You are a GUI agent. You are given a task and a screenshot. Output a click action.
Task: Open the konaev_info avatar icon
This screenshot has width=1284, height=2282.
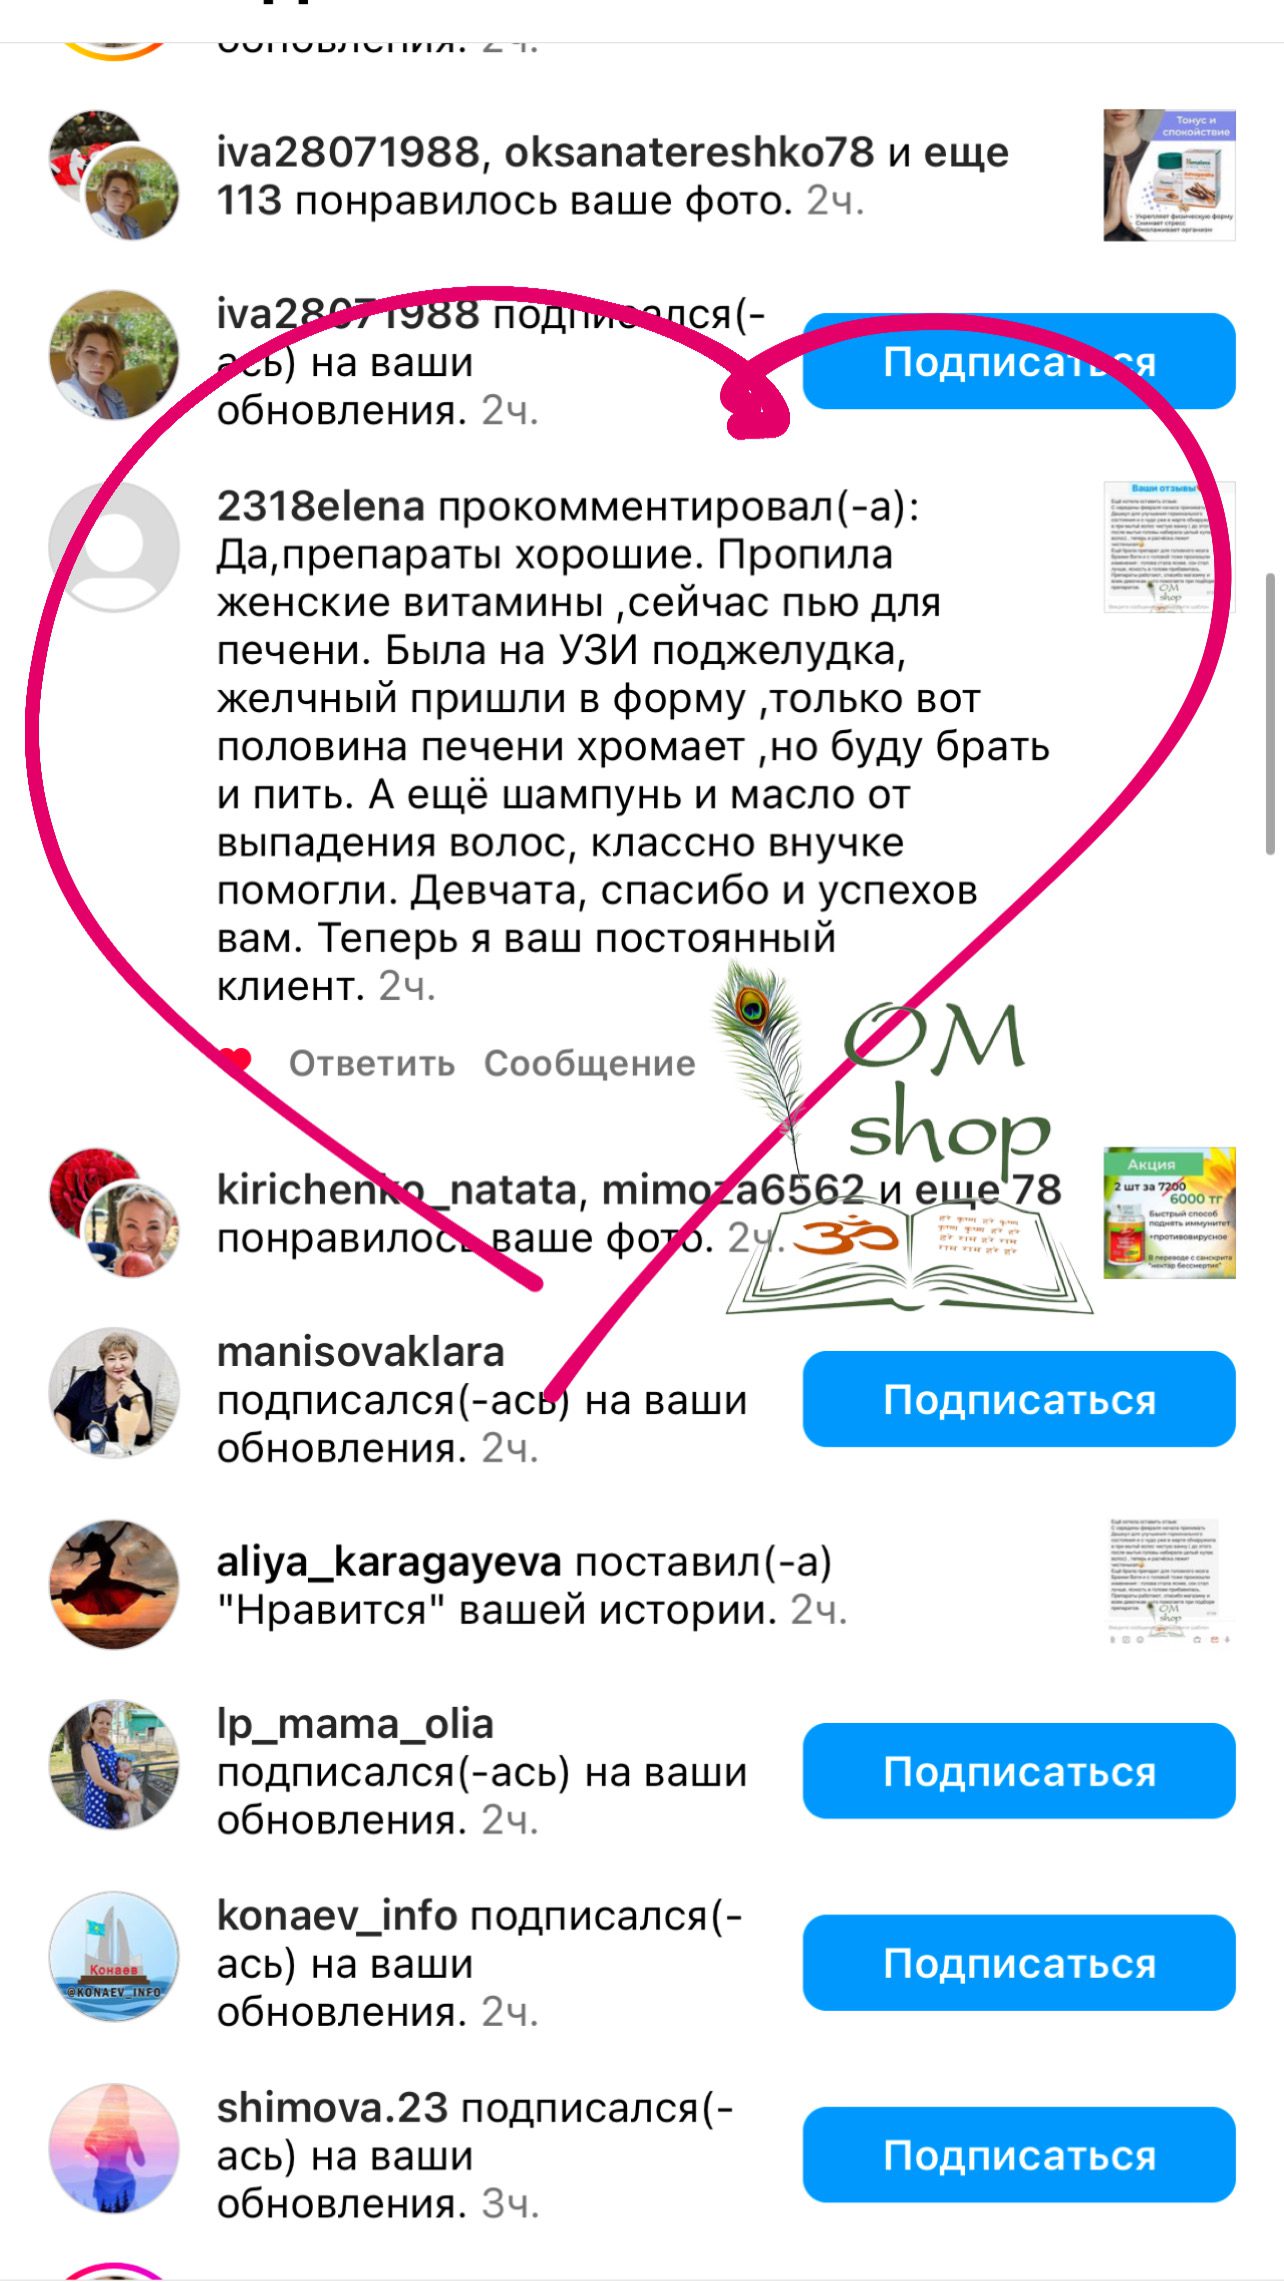point(115,1956)
